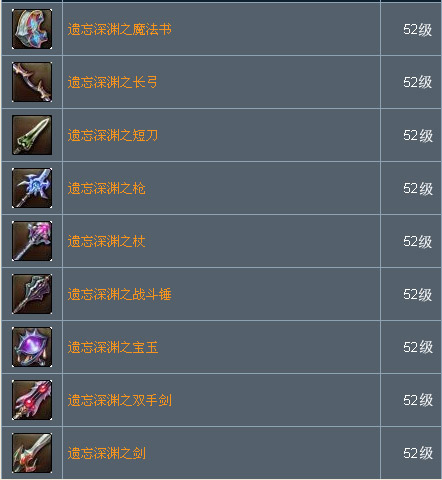Open the 遗忘深渊之长弓 link

point(113,82)
